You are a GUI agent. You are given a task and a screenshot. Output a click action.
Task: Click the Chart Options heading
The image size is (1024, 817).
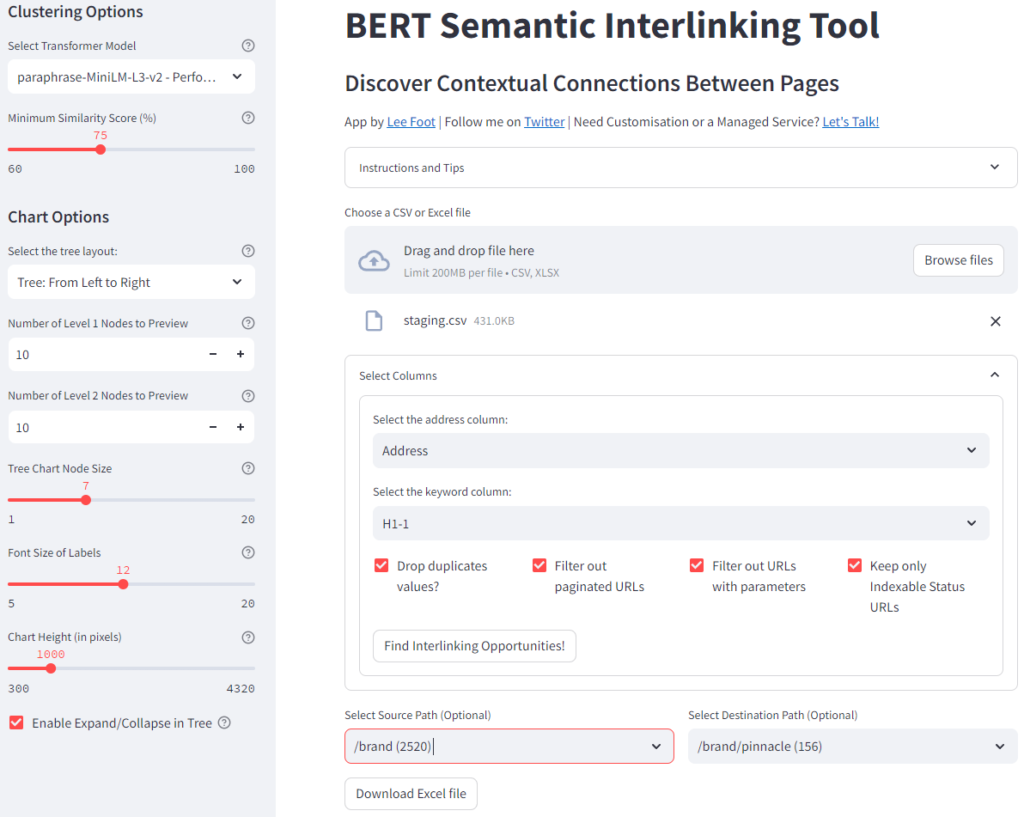58,217
